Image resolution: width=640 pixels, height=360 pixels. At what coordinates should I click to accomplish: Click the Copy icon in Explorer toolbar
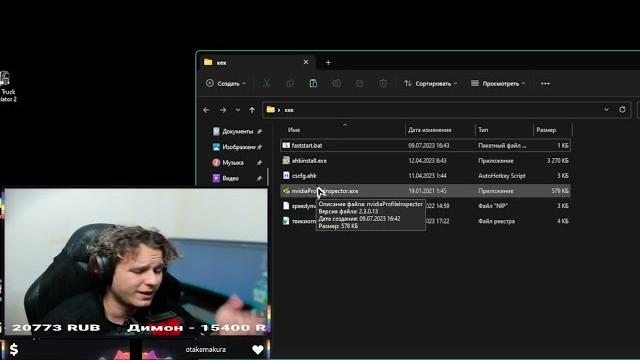click(x=290, y=84)
